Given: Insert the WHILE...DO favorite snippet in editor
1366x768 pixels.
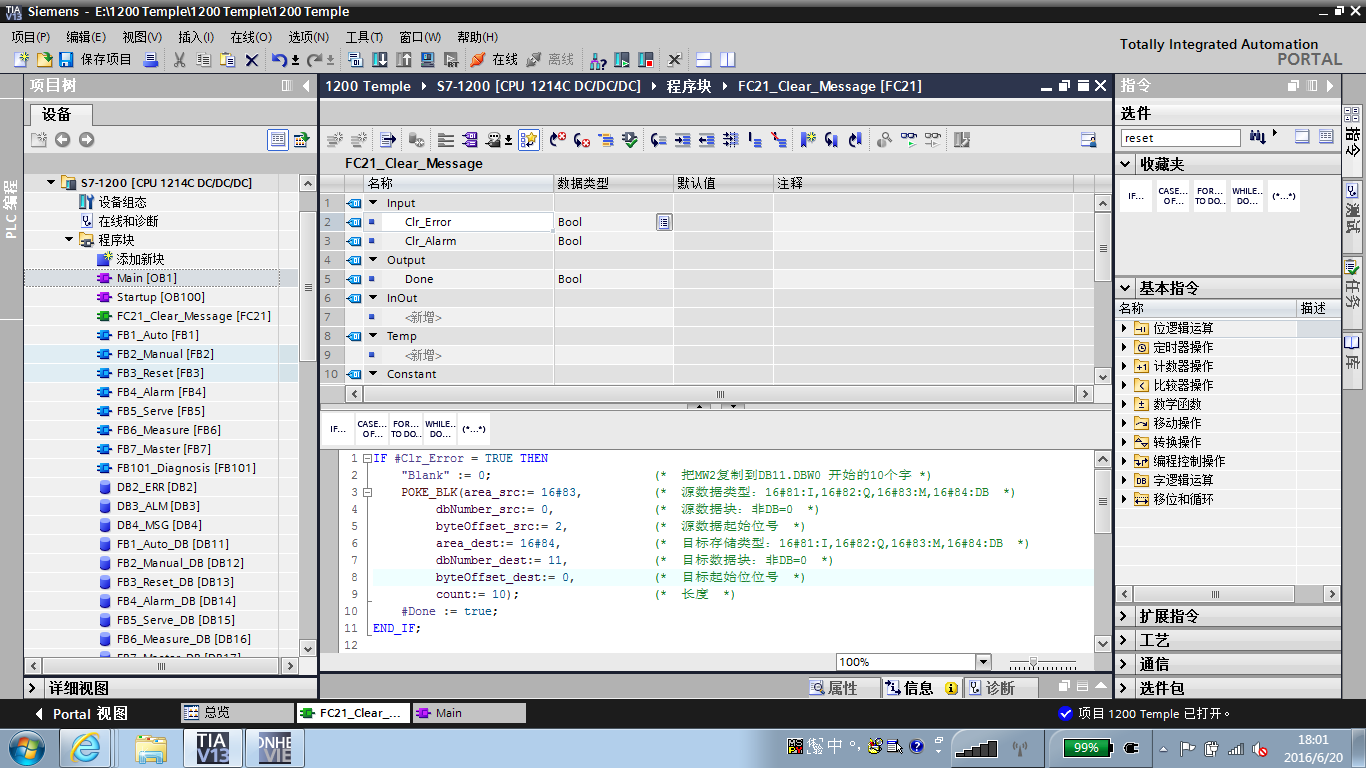Looking at the screenshot, I should point(439,429).
